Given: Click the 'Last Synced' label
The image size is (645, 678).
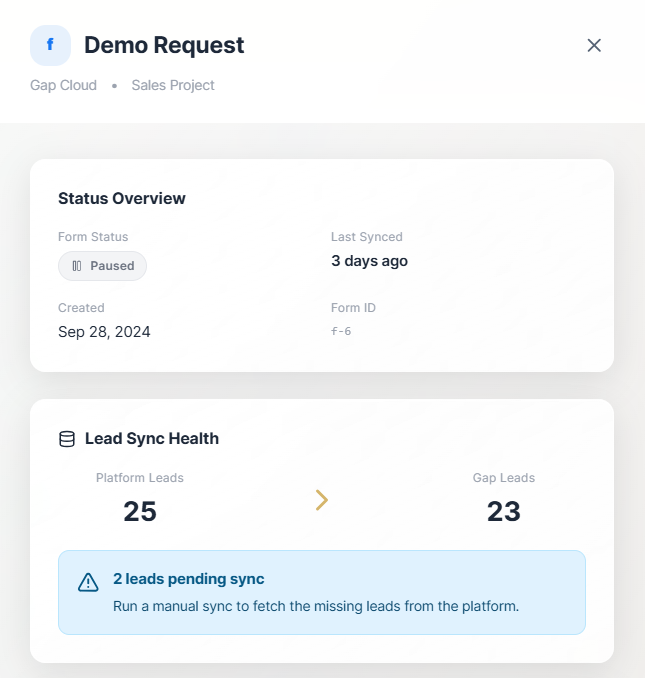Looking at the screenshot, I should tap(367, 237).
